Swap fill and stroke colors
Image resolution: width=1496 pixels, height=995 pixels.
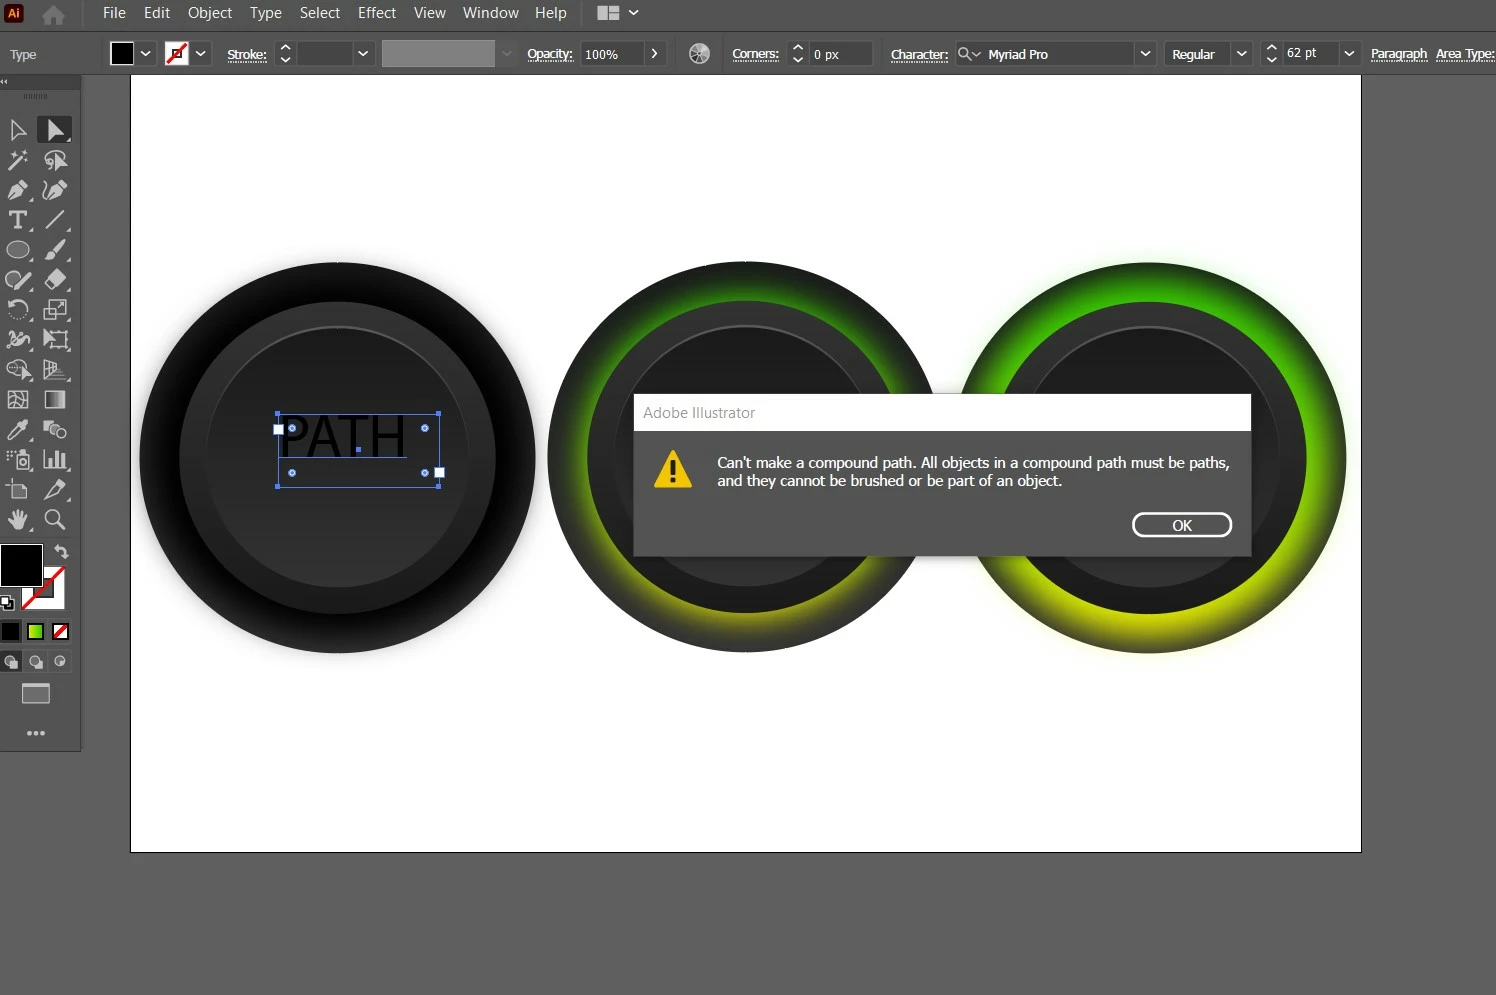tap(61, 552)
